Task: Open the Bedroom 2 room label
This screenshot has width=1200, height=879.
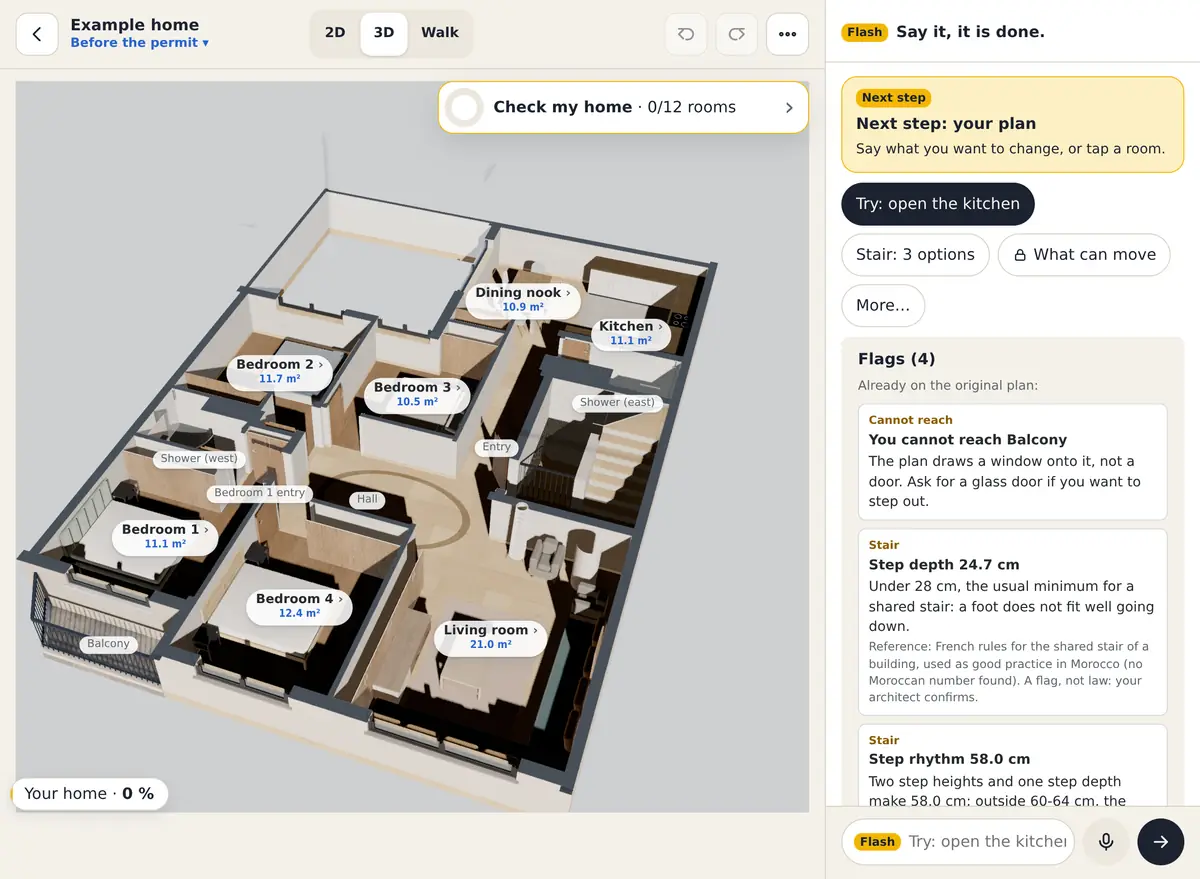Action: click(x=279, y=371)
